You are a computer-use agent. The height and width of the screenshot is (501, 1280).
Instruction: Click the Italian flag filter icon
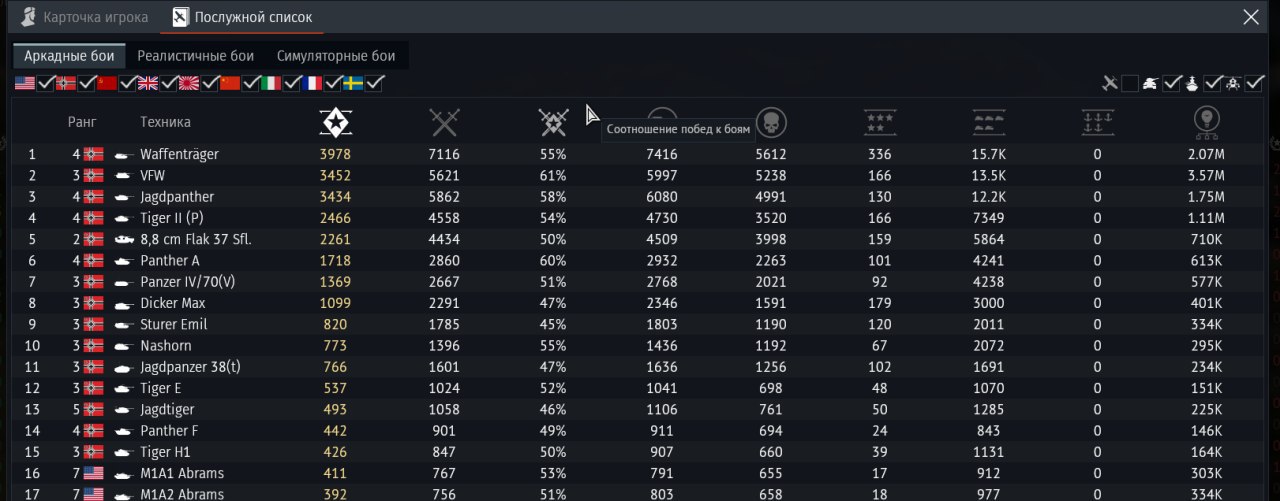pyautogui.click(x=271, y=83)
